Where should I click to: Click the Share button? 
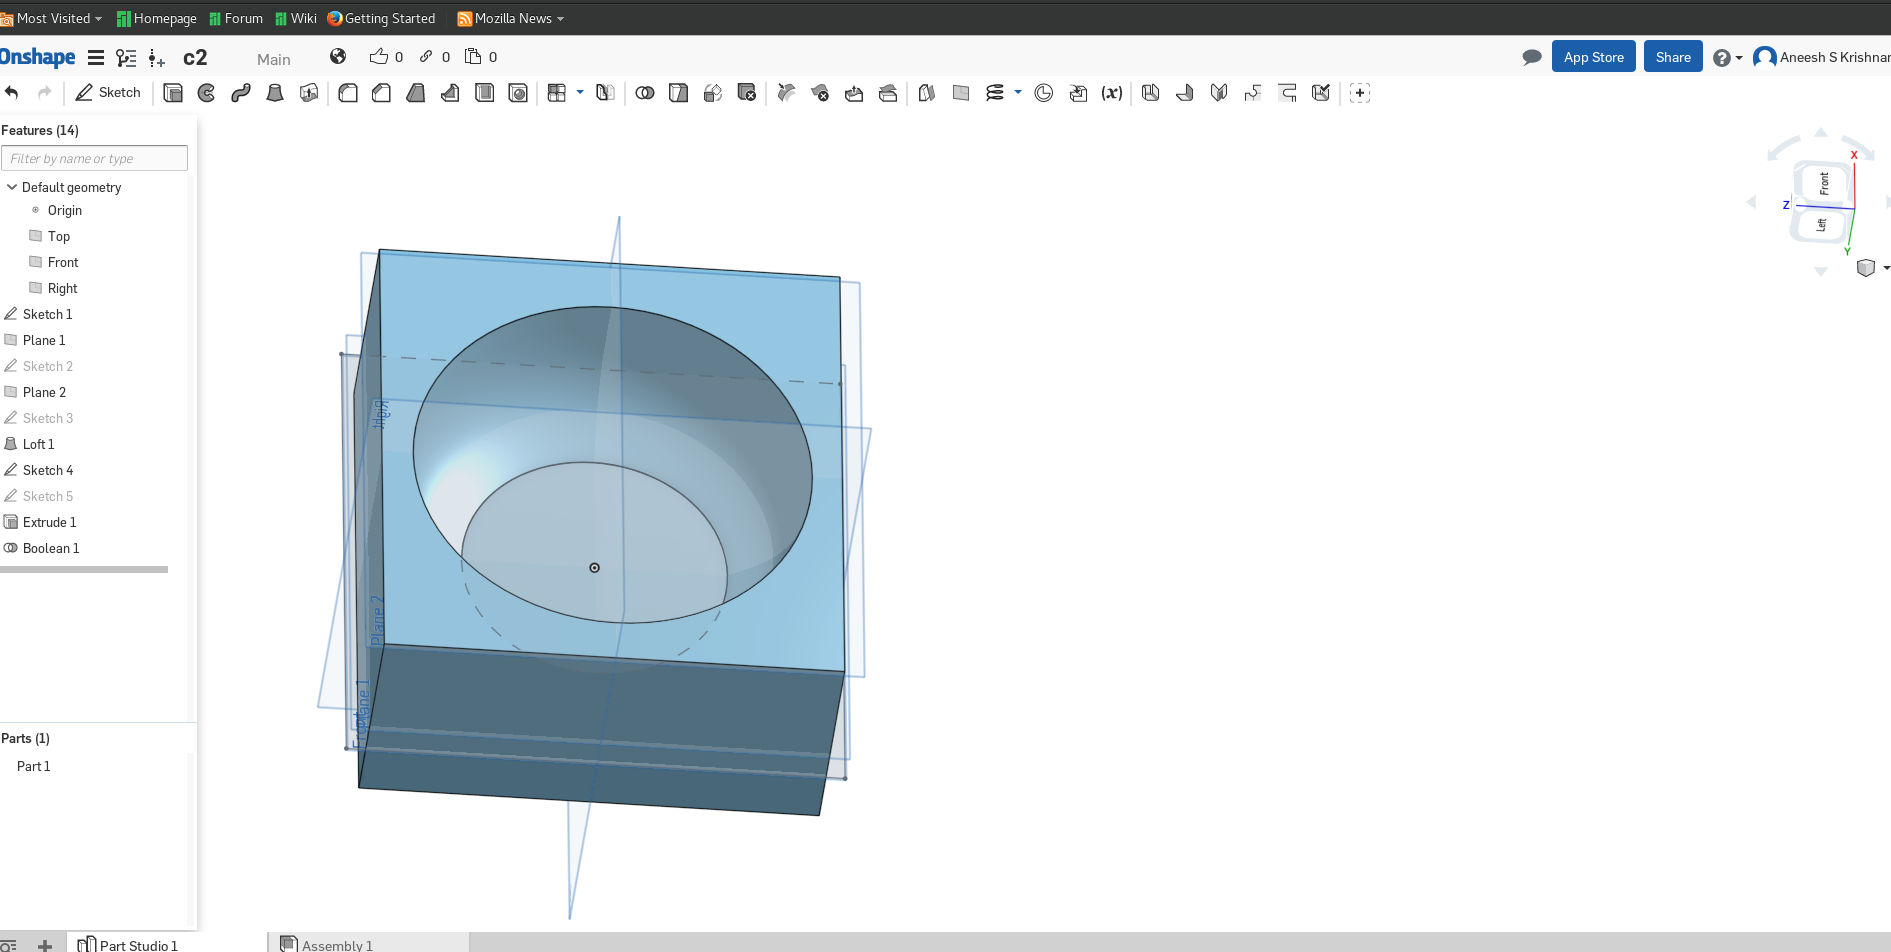[x=1672, y=57]
